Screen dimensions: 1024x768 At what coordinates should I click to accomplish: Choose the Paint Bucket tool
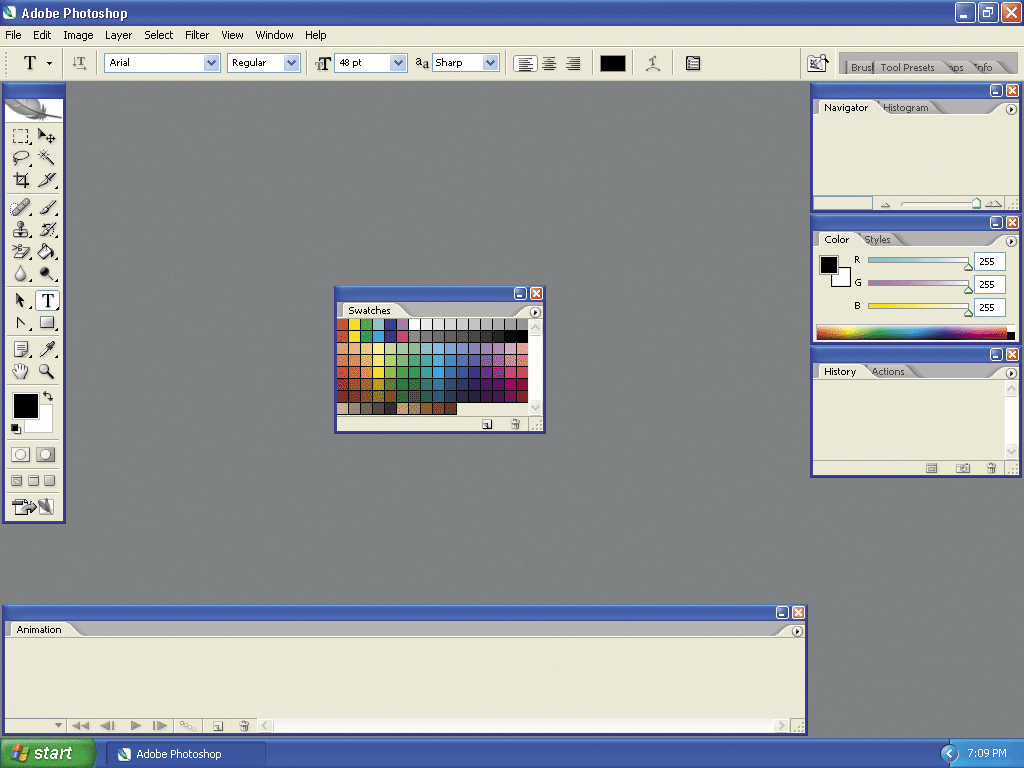[47, 252]
